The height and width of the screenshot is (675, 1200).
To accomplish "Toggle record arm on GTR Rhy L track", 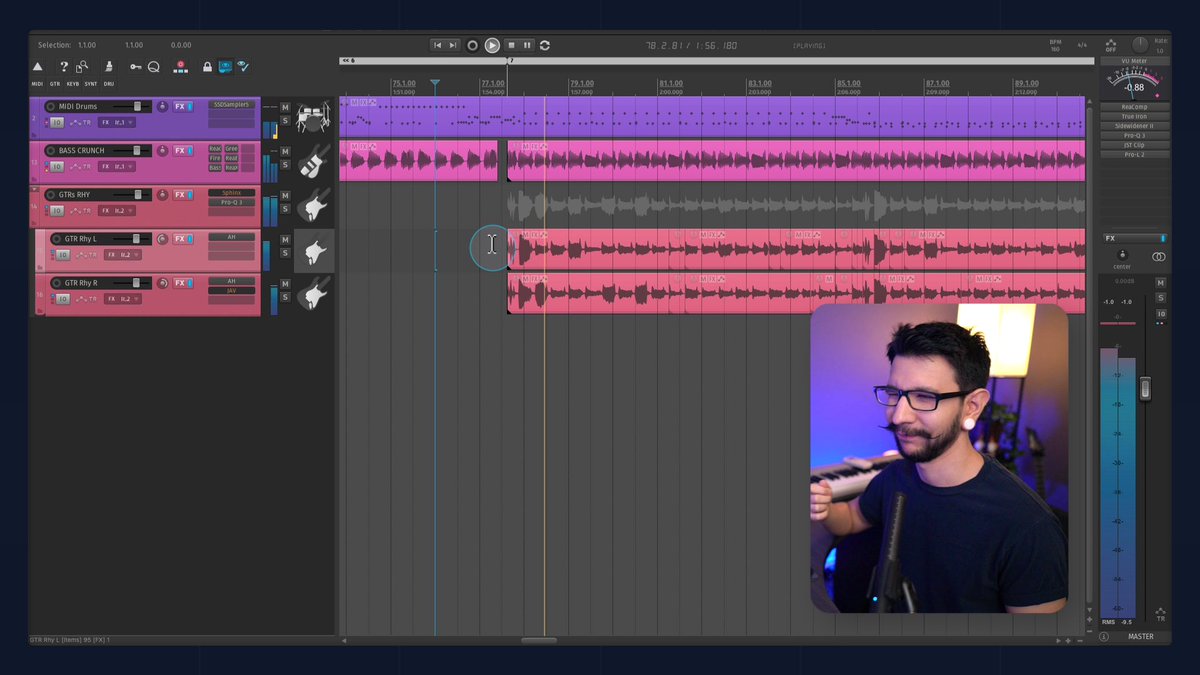I will tap(56, 239).
